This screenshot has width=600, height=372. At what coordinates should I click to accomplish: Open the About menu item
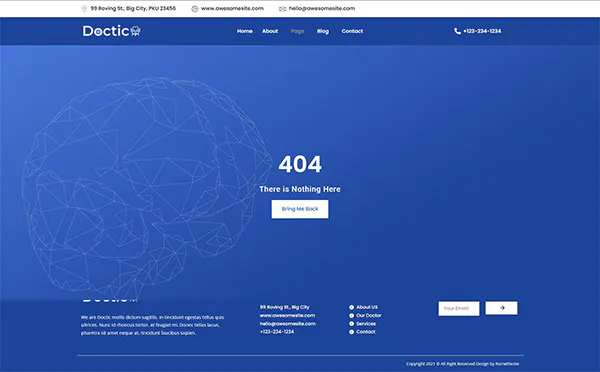coord(270,31)
